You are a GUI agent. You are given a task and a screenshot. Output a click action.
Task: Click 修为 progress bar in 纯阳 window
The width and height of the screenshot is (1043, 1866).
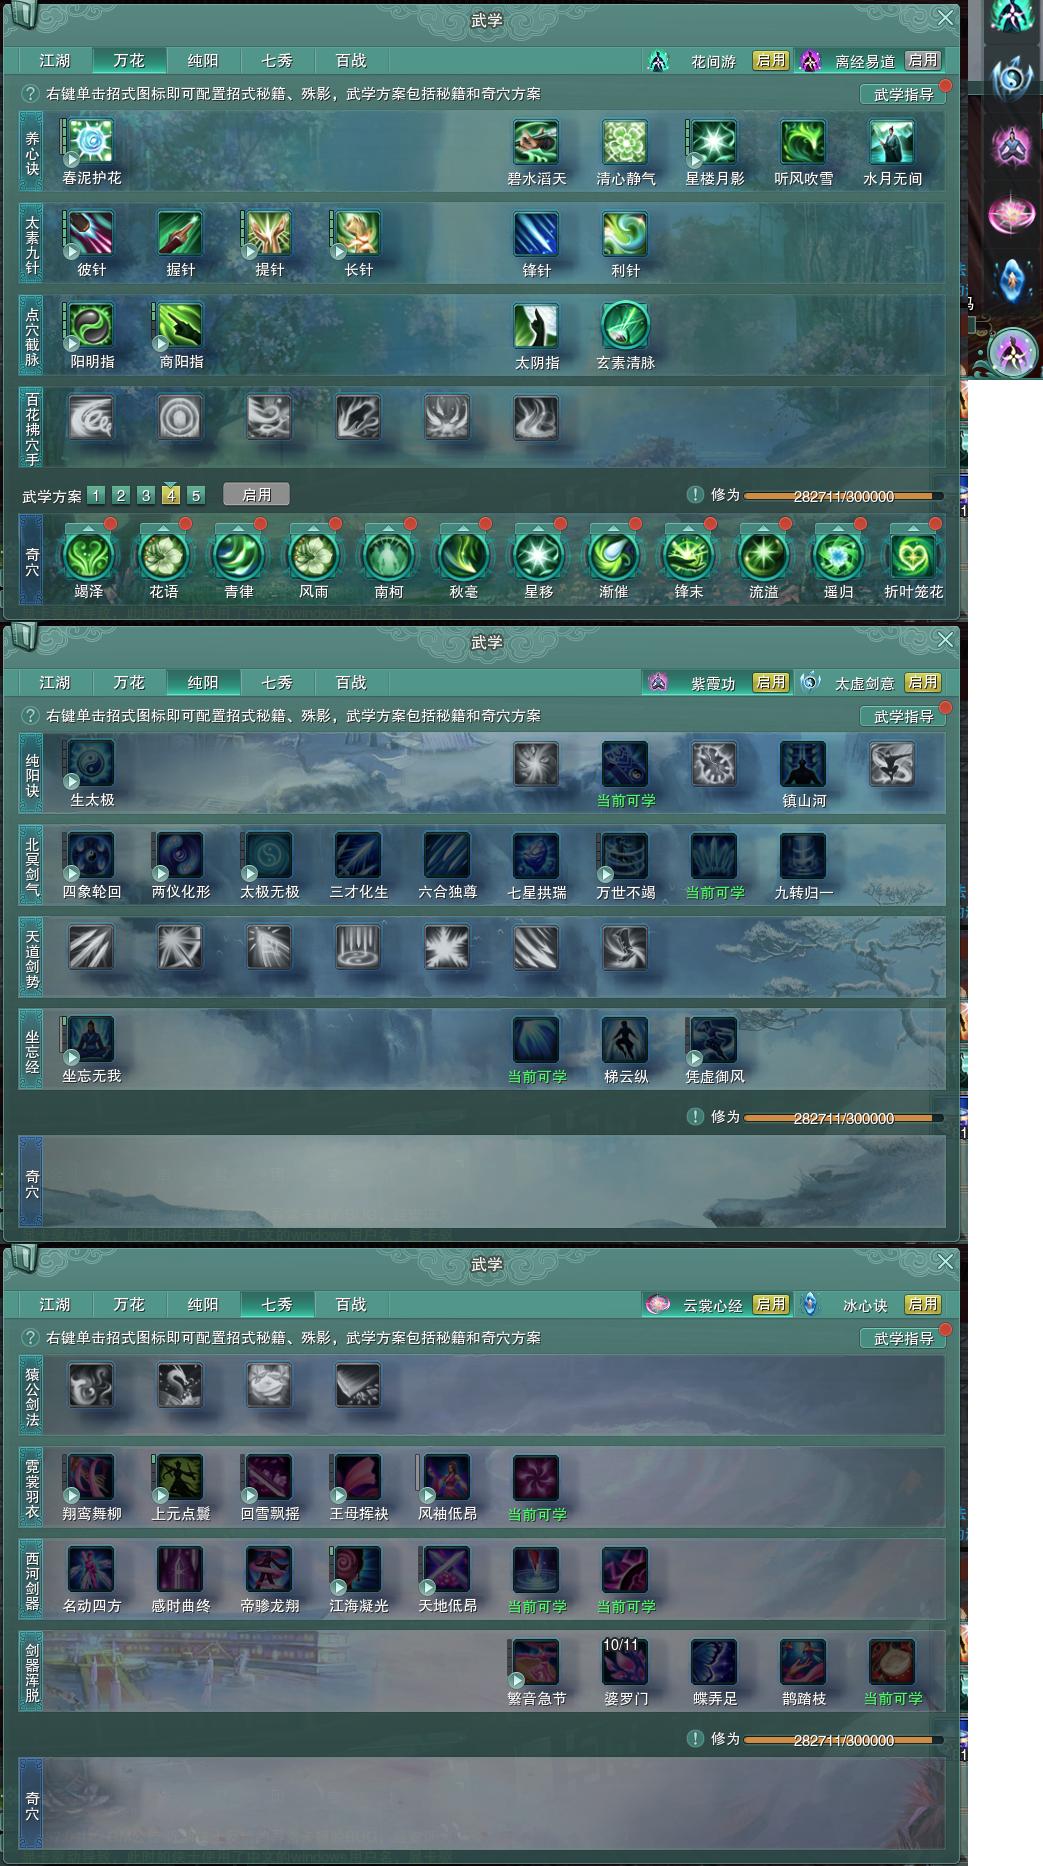[843, 1118]
